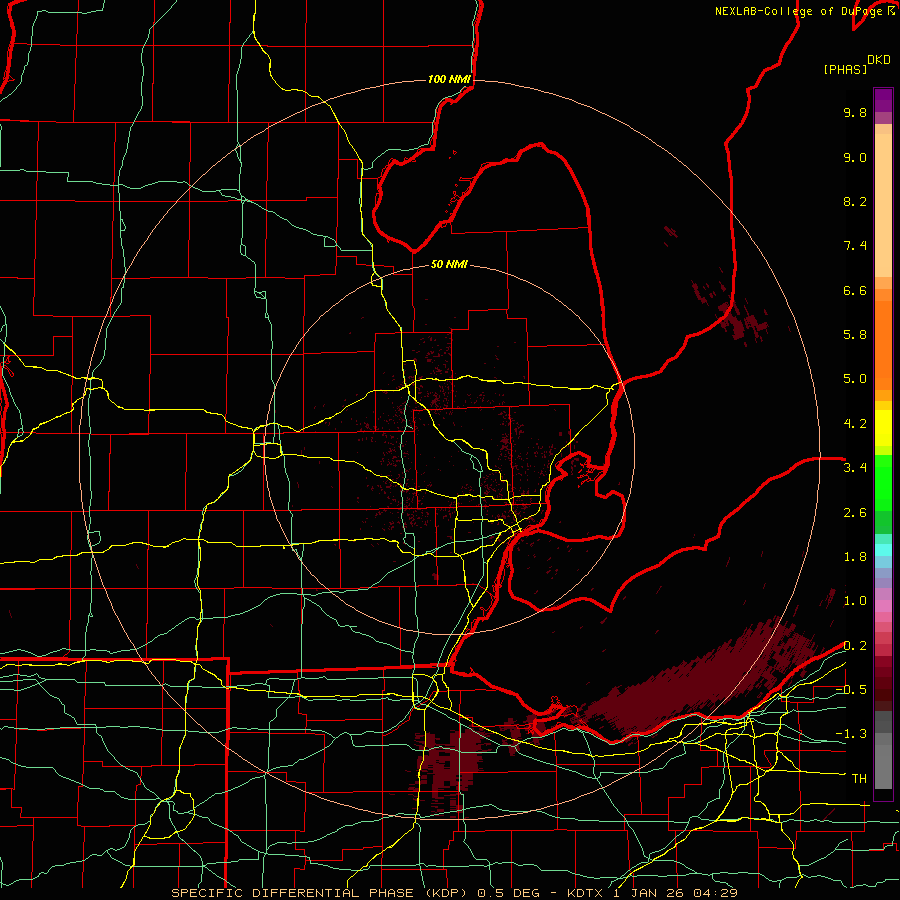Pick the bright yellow segment beside 4.2

(883, 428)
